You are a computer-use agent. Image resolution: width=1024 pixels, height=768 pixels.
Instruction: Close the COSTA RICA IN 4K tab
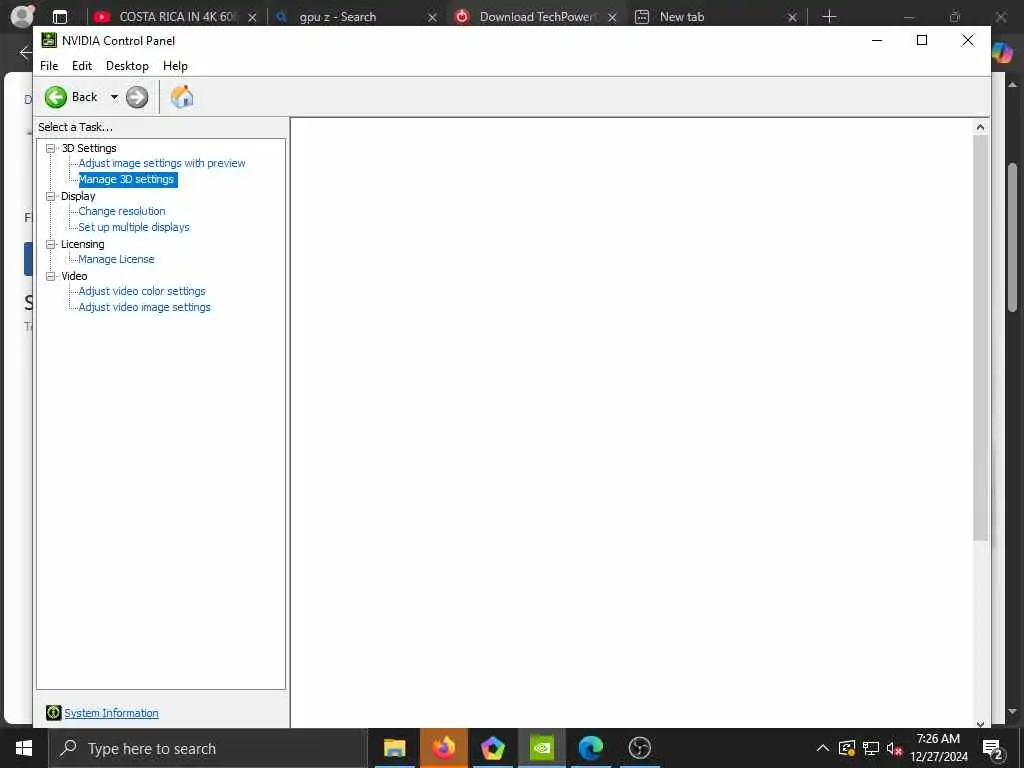[x=253, y=18]
